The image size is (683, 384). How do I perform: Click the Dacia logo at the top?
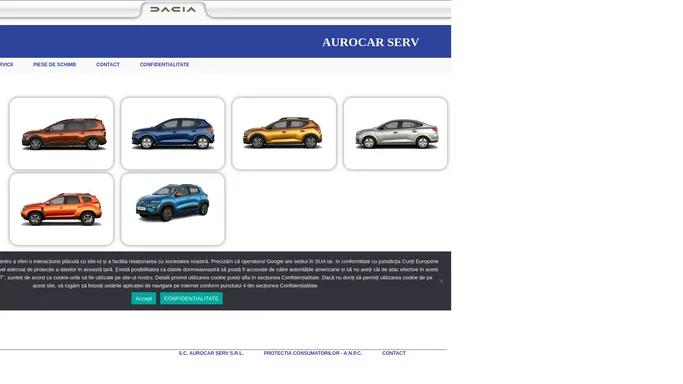coord(173,9)
